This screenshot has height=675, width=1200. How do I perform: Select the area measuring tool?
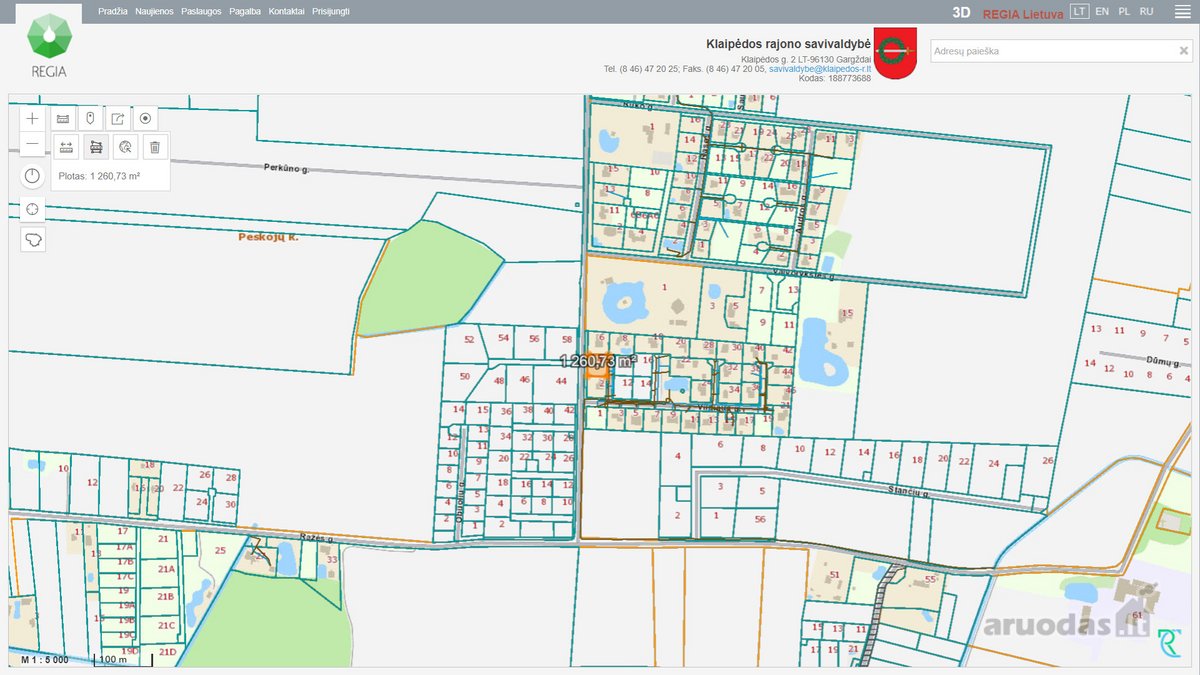tap(96, 147)
